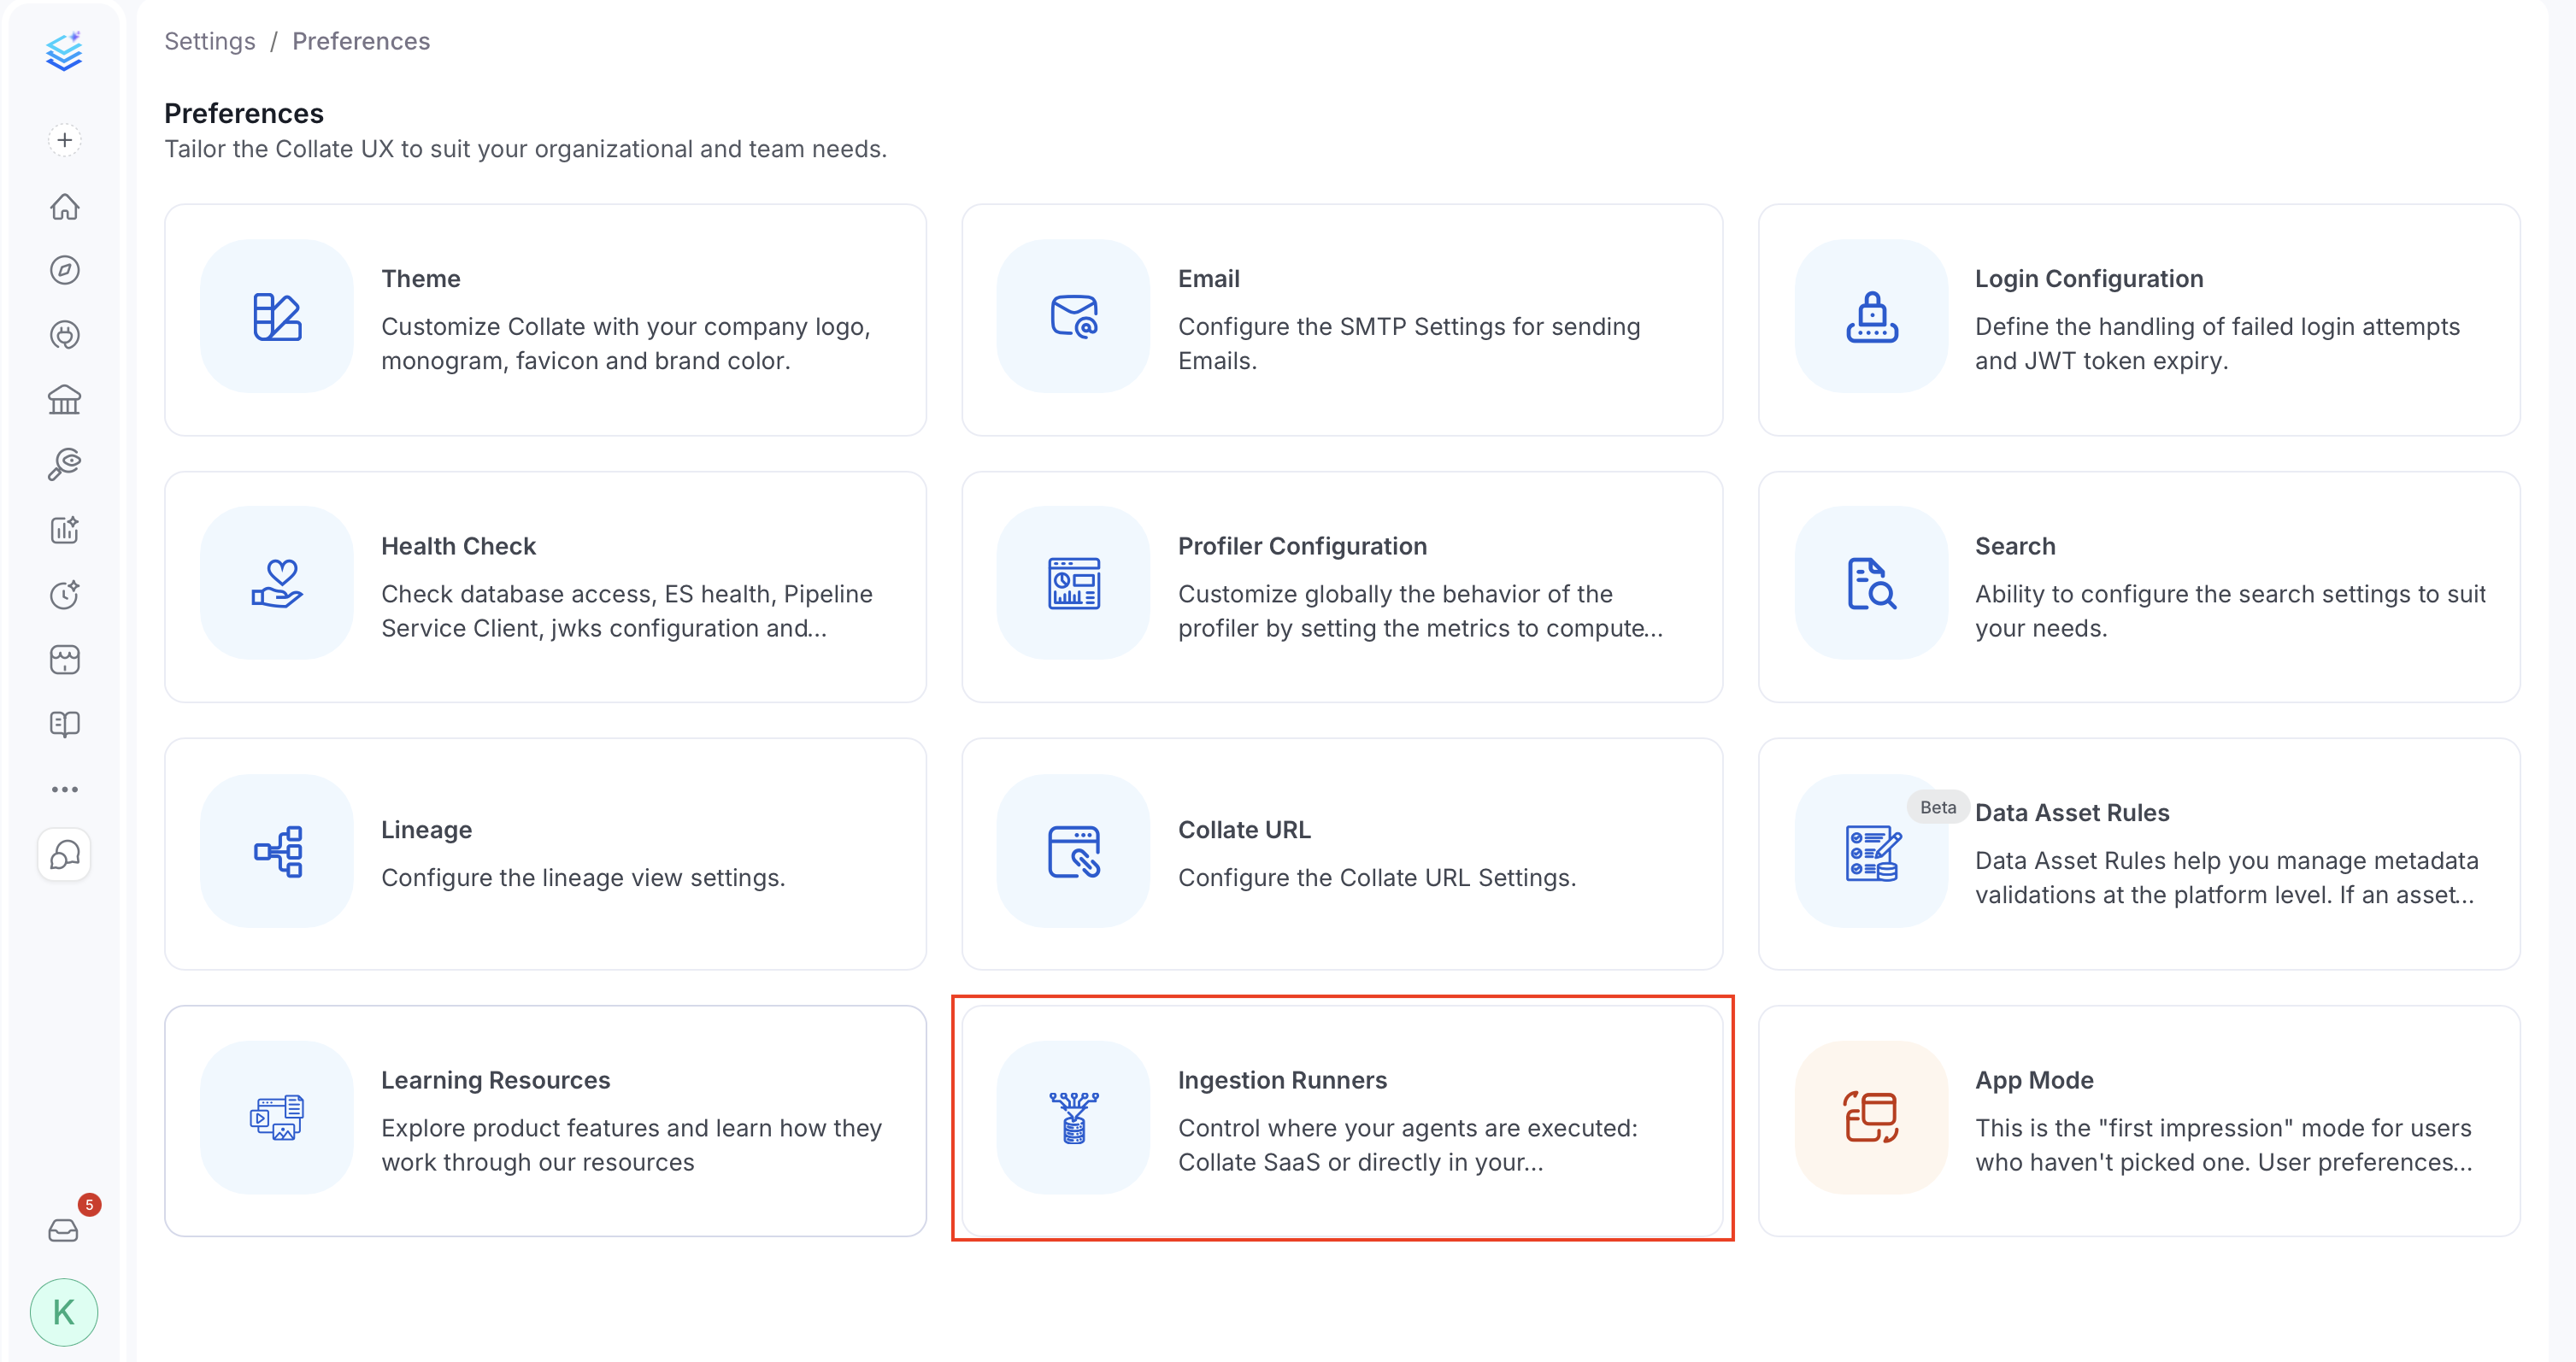Open the storefront marketplace icon
Image resolution: width=2576 pixels, height=1362 pixels.
pyautogui.click(x=64, y=659)
